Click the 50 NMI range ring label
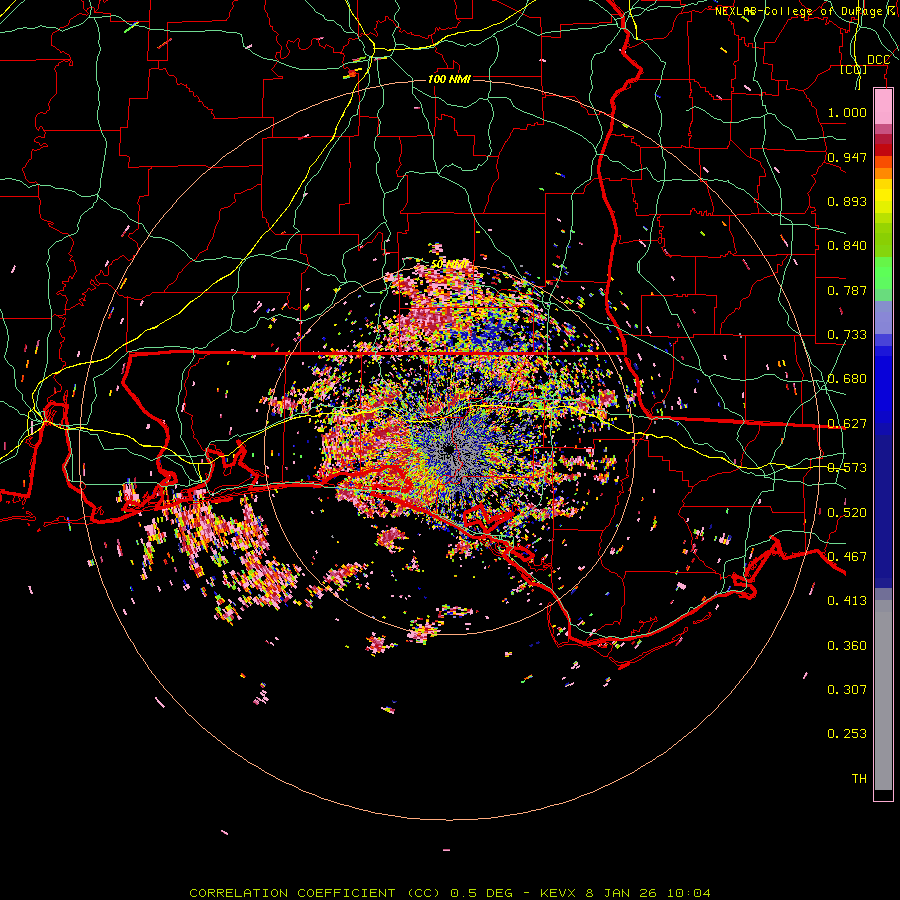900x900 pixels. click(x=449, y=265)
